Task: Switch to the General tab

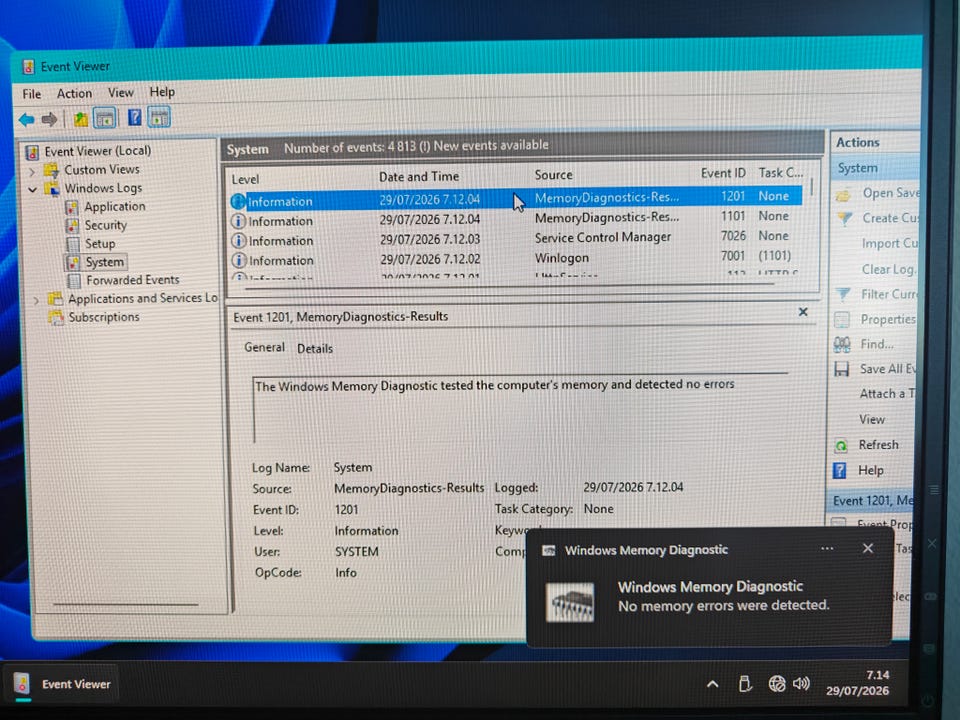Action: pos(264,347)
